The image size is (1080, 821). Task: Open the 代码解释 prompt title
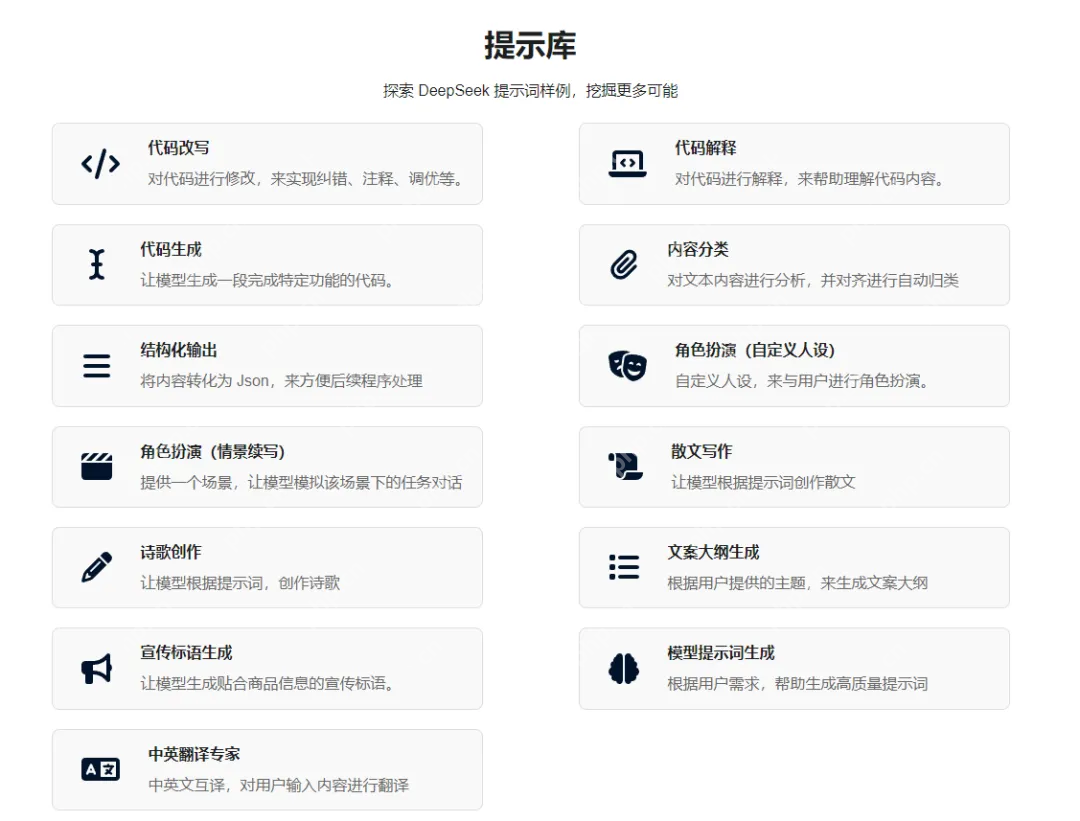click(705, 148)
